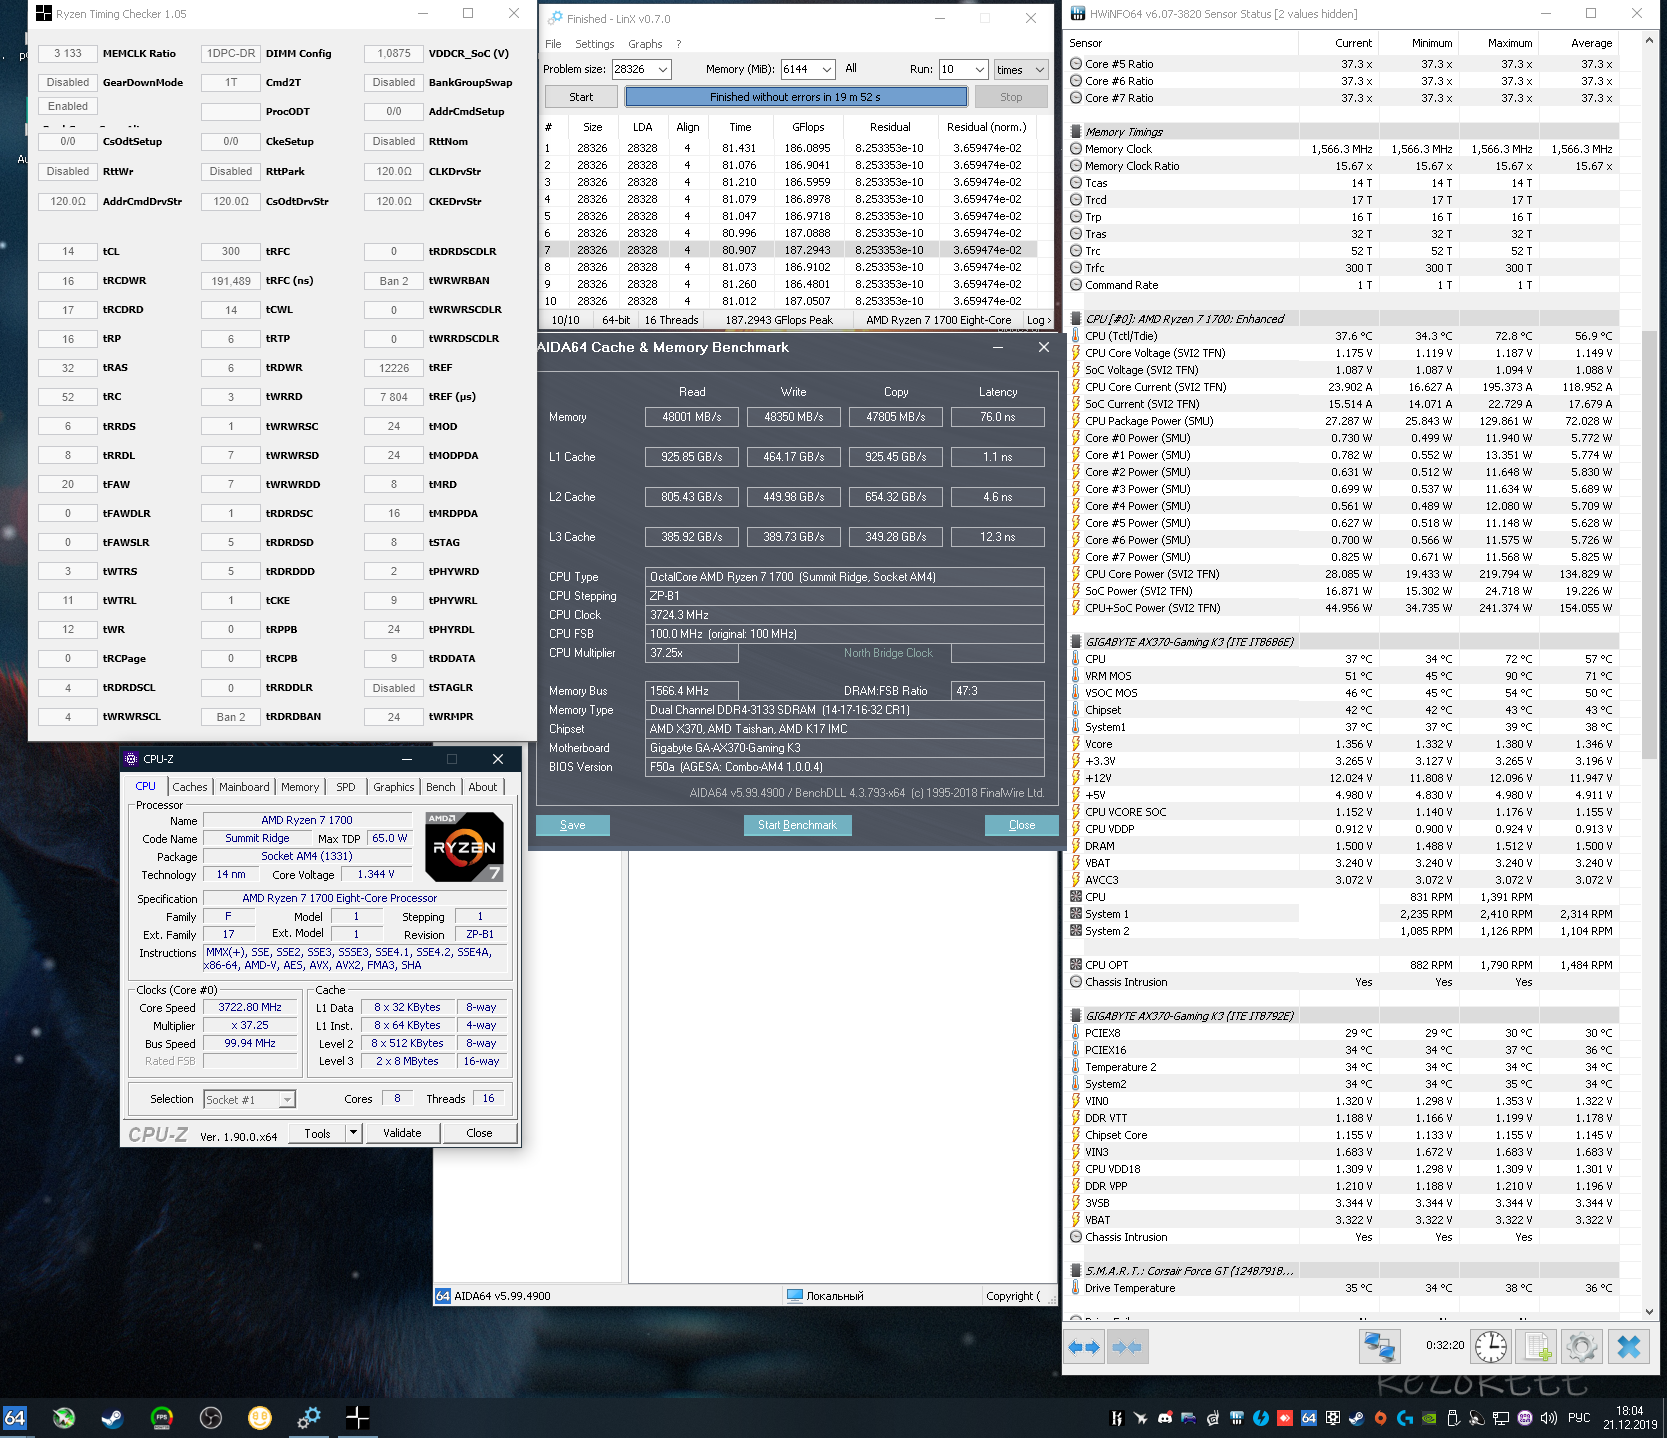Open OBS Studio from the taskbar
This screenshot has height=1438, width=1667.
(x=211, y=1417)
